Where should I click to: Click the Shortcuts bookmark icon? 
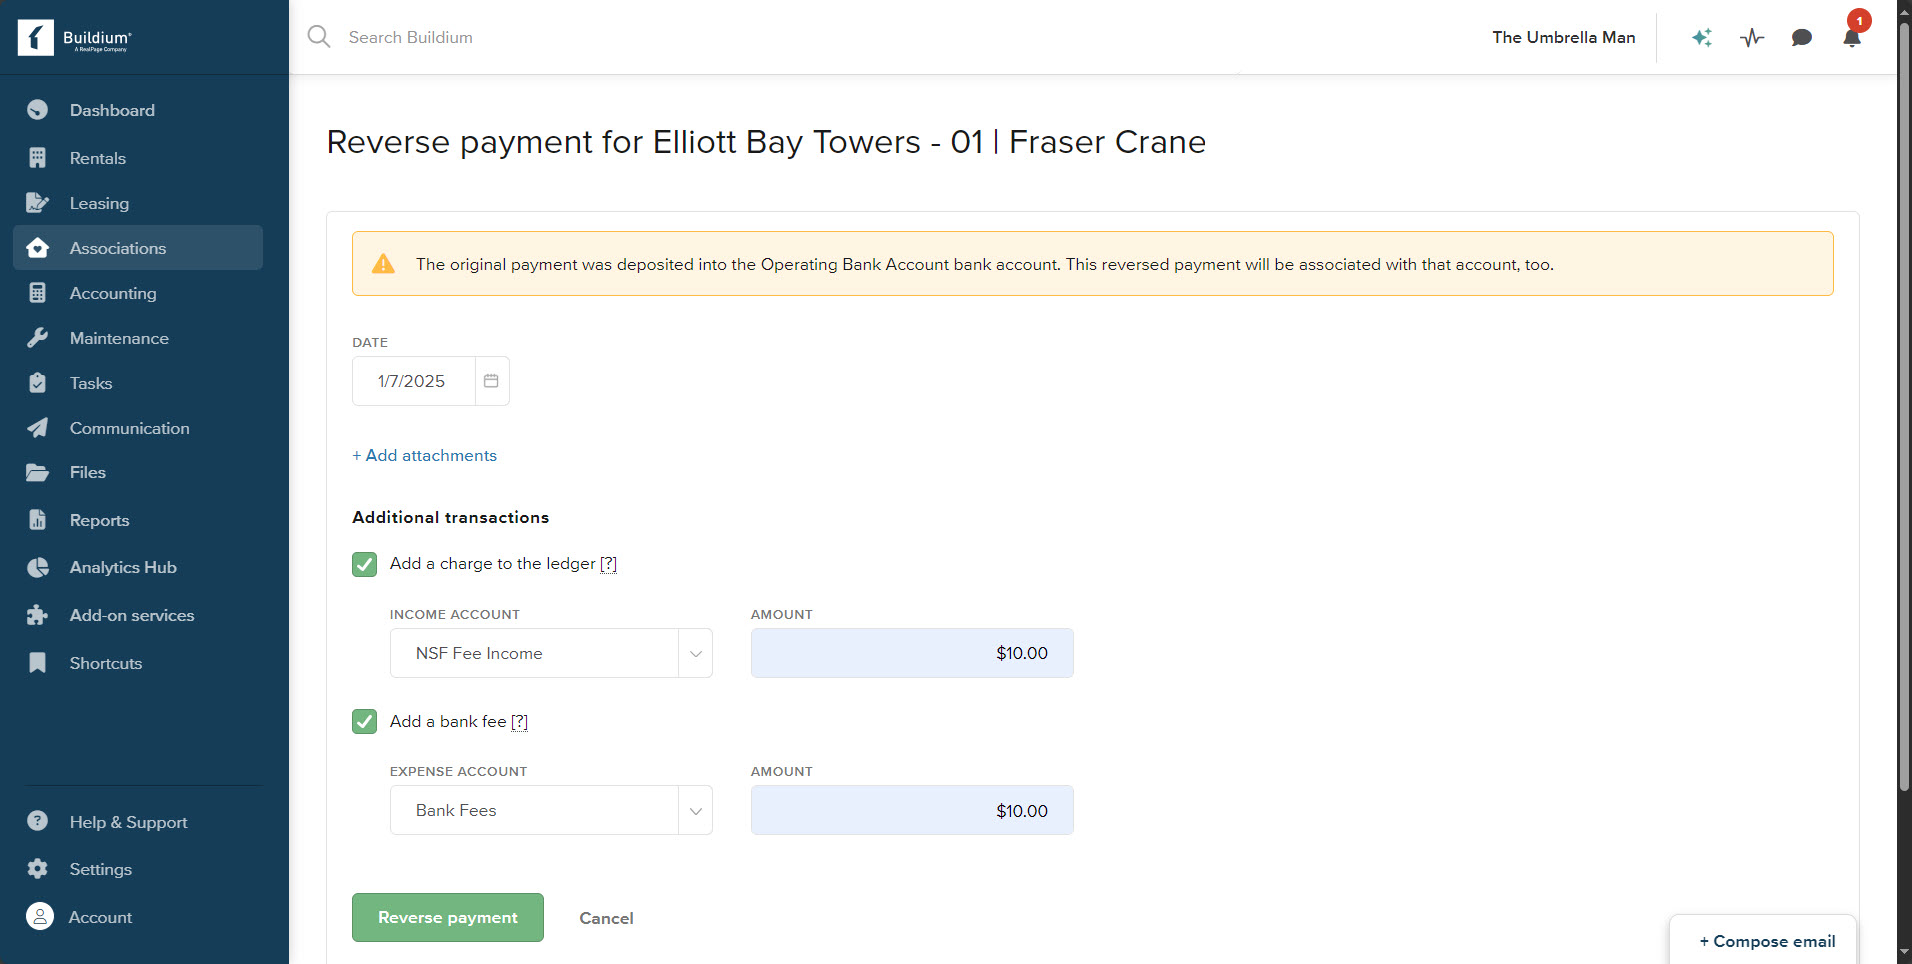[38, 663]
